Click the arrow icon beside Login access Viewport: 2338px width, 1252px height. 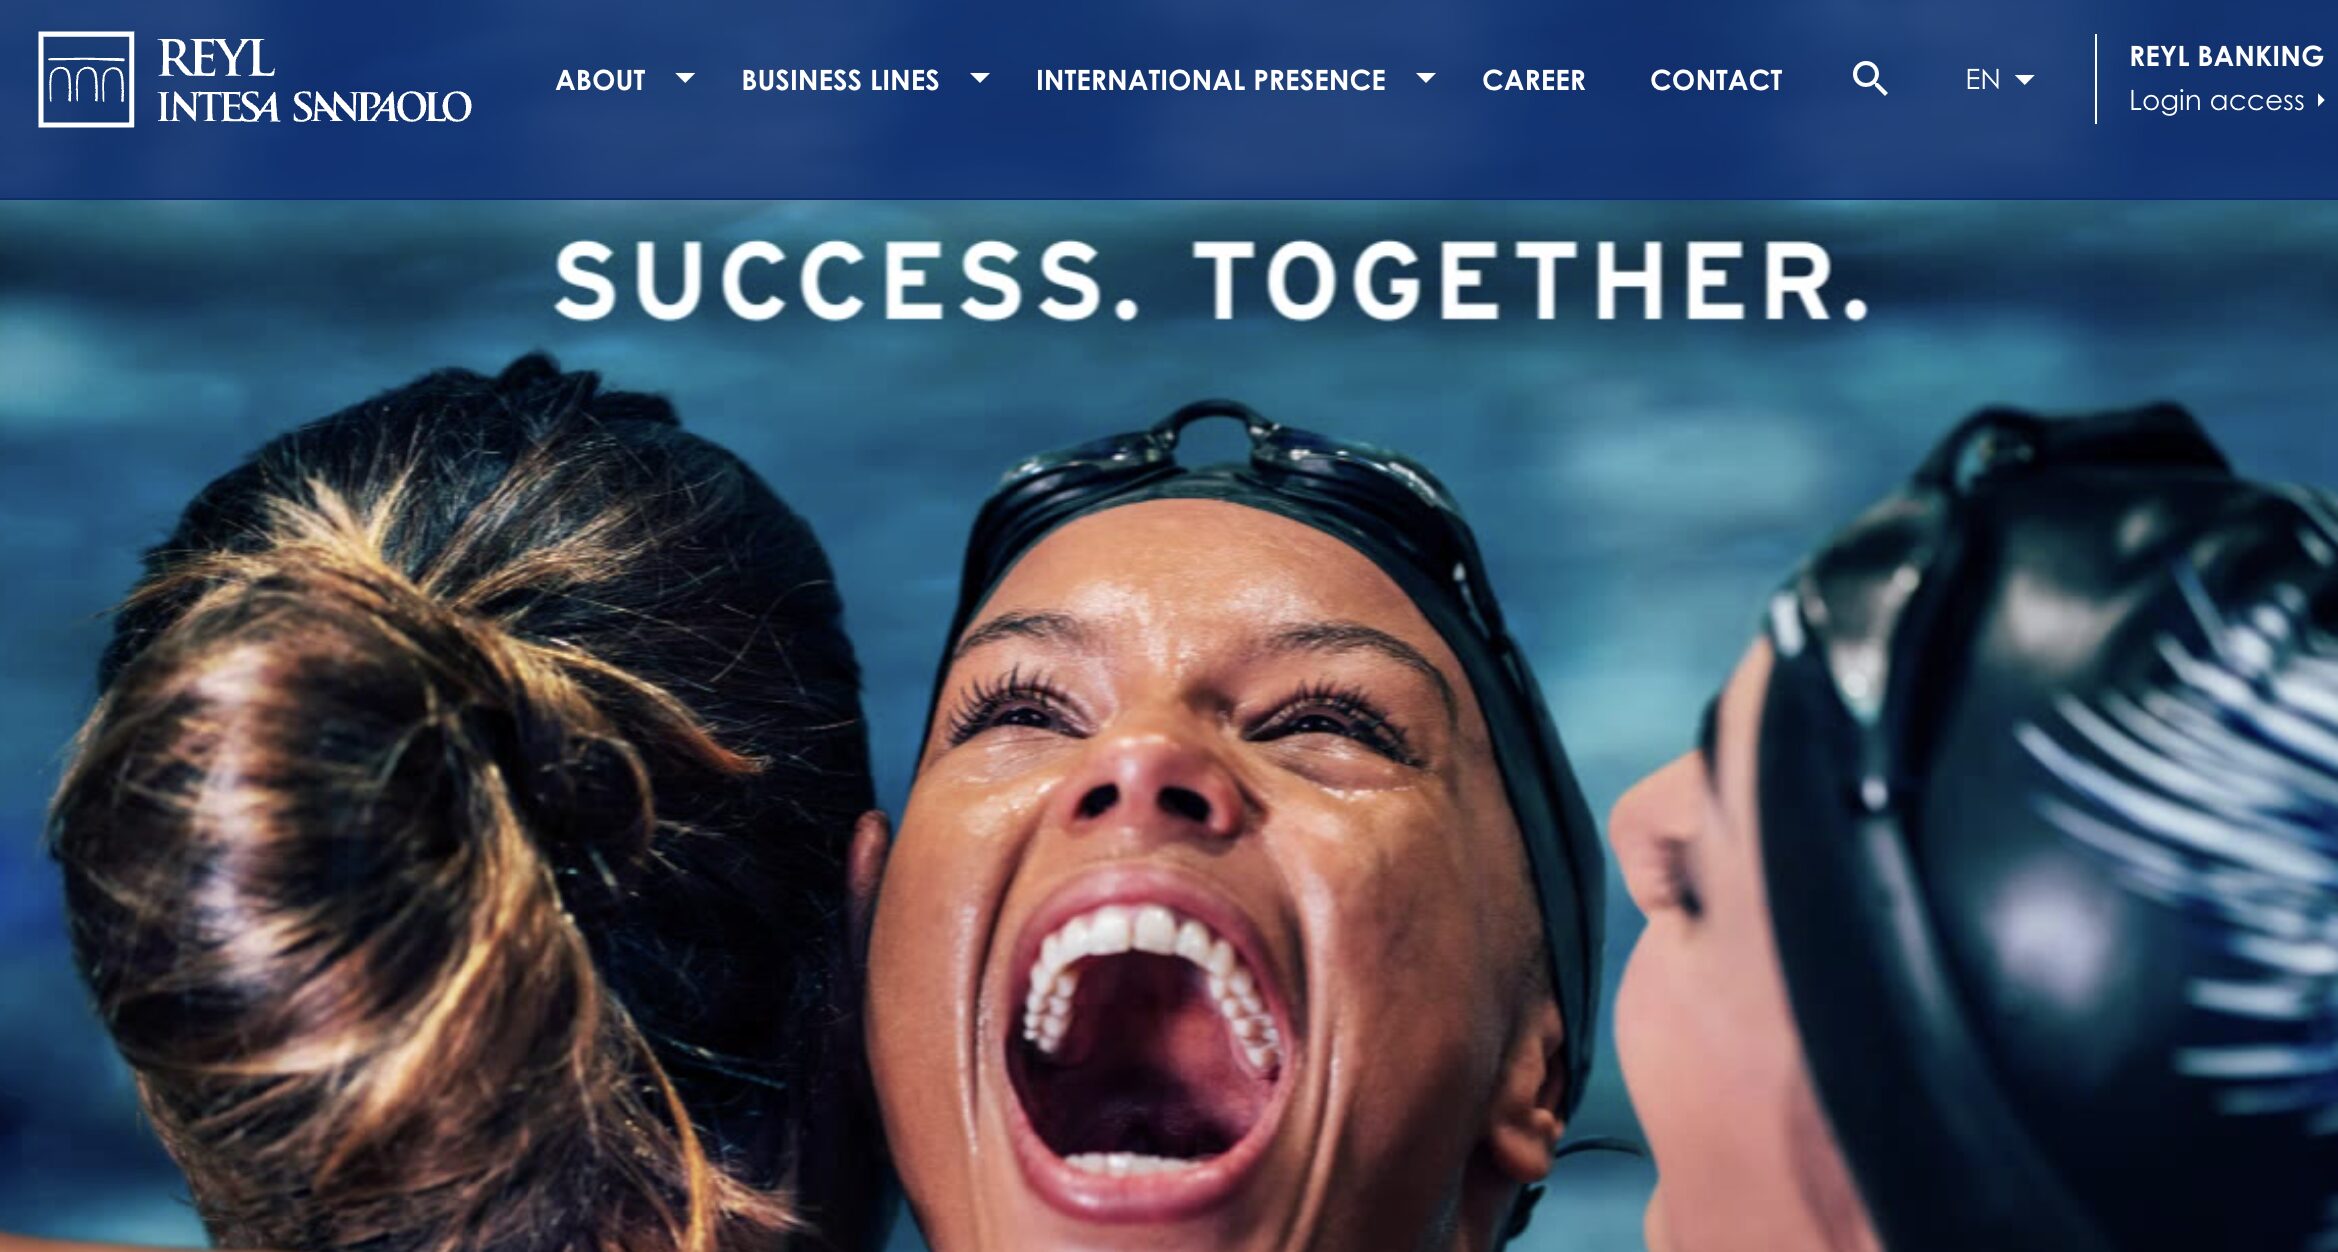pyautogui.click(x=2320, y=101)
